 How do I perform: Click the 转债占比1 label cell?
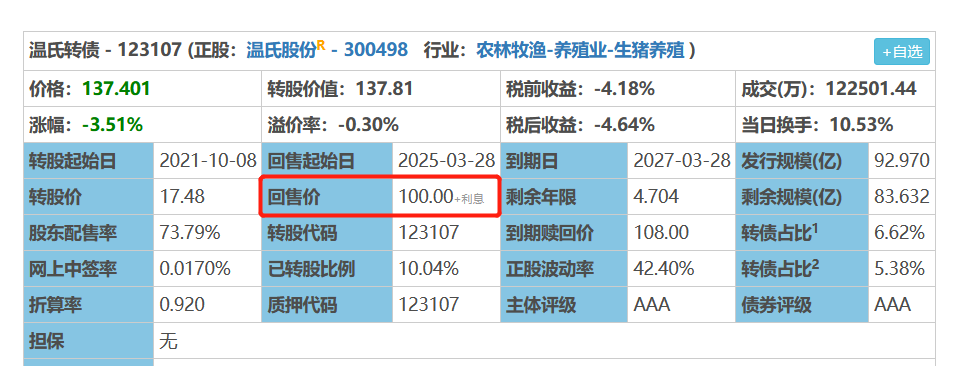[x=802, y=233]
